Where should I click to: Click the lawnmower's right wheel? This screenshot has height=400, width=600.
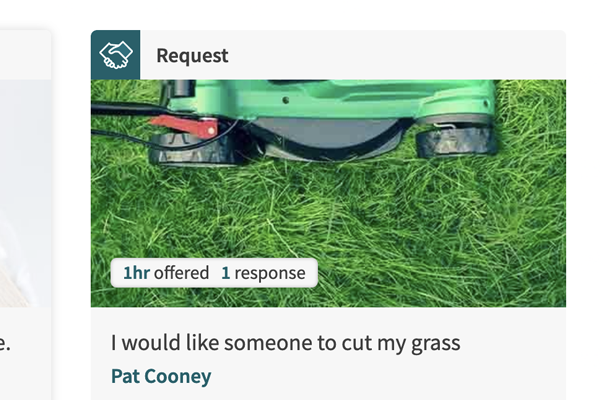point(456,141)
